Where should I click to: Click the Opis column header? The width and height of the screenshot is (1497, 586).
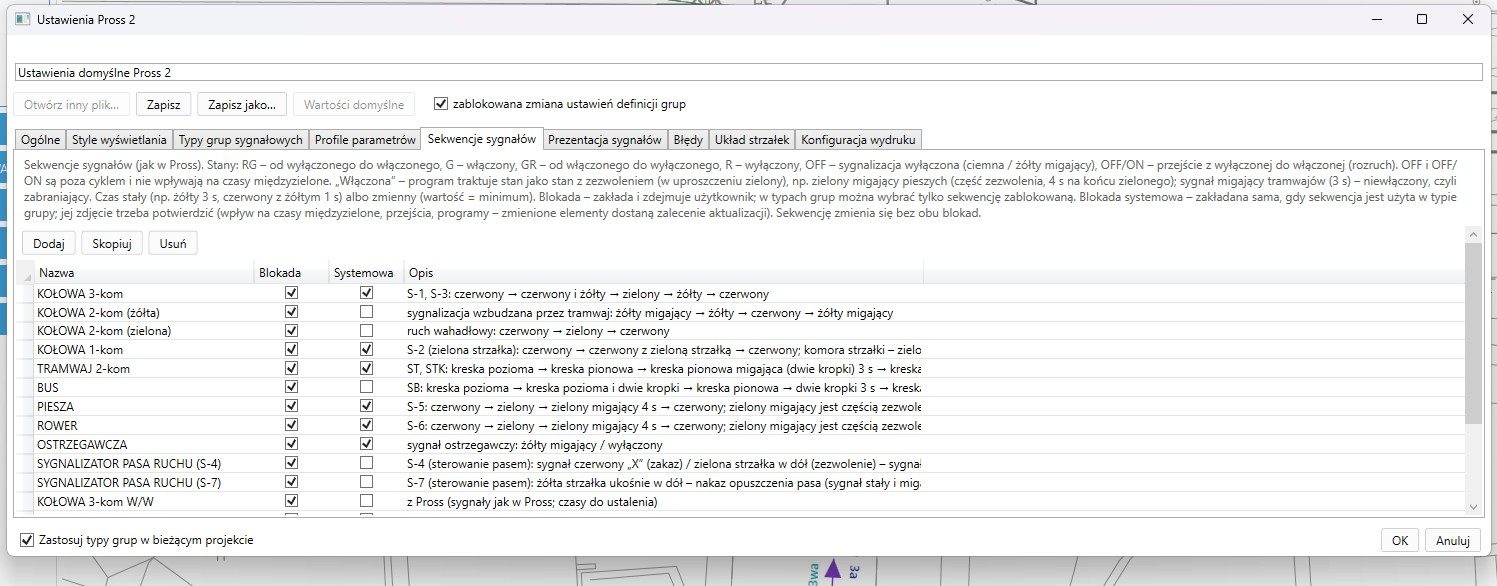(663, 273)
